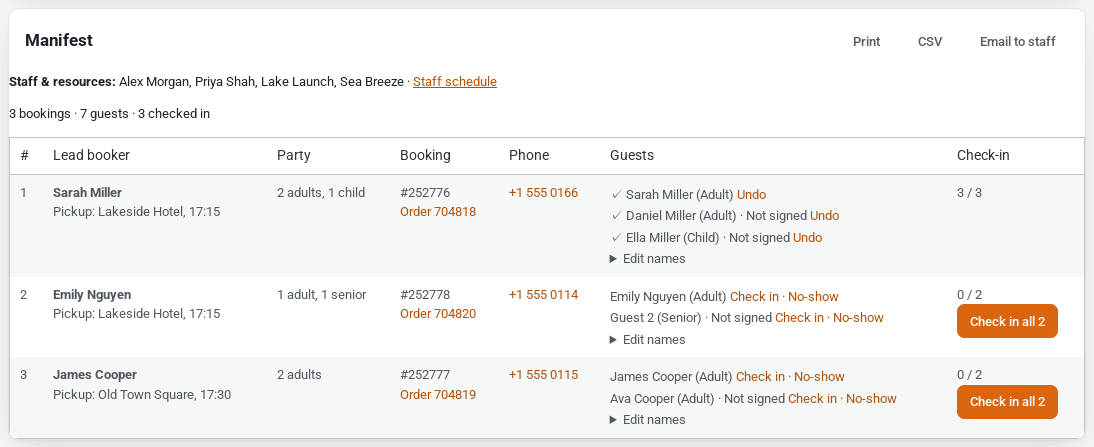Click booking number #252777
1094x447 pixels.
pos(425,374)
